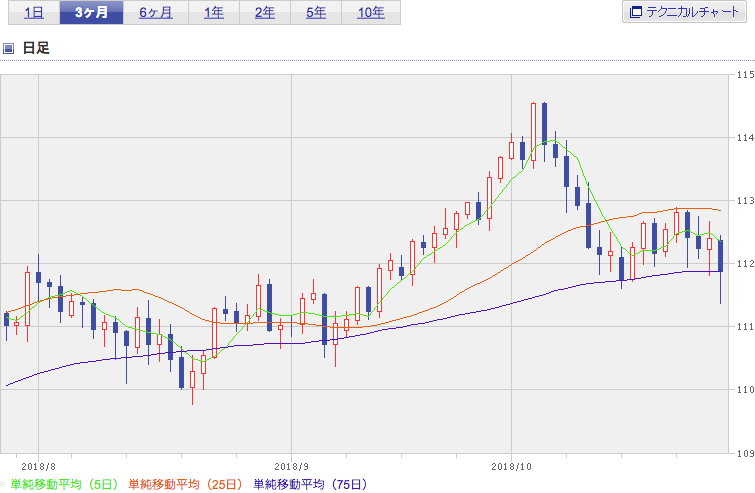Viewport: 755px width, 493px height.
Task: Click the 2018/8 axis label
Action: click(39, 467)
